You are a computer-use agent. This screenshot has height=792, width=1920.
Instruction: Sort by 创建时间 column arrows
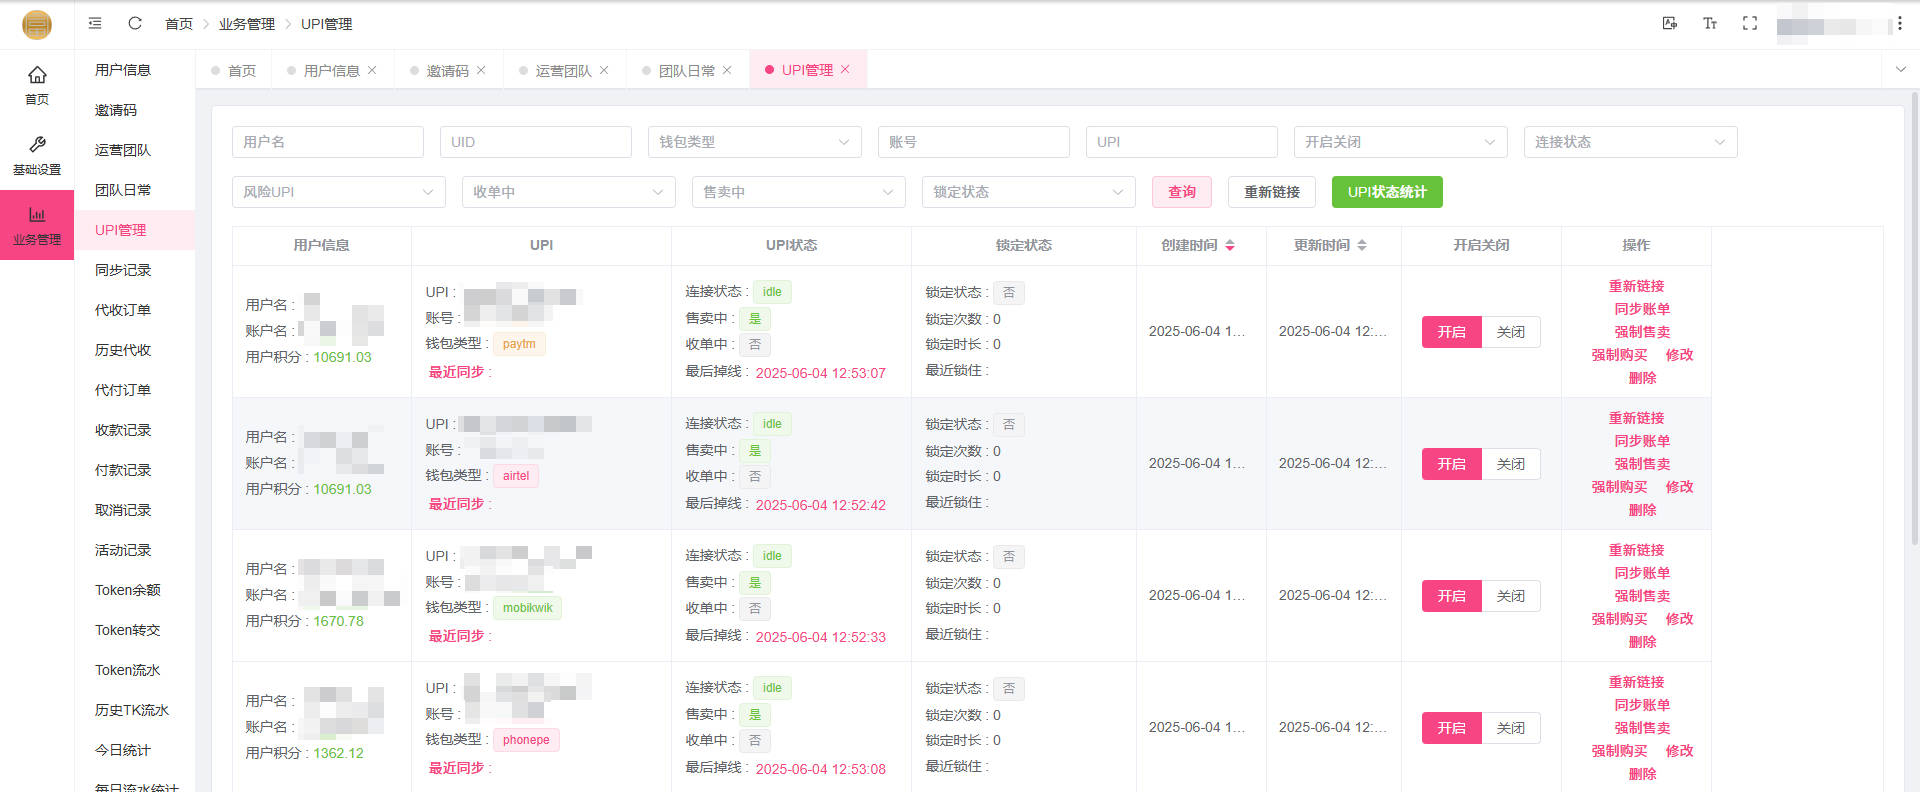(1230, 245)
